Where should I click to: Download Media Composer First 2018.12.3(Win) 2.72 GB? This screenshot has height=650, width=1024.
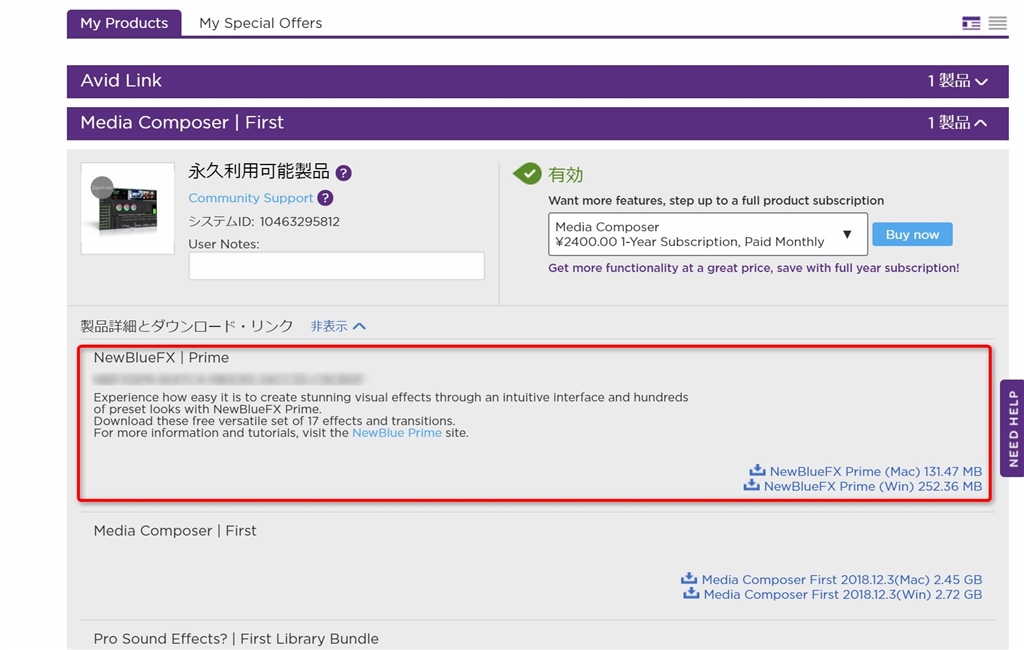(x=843, y=594)
